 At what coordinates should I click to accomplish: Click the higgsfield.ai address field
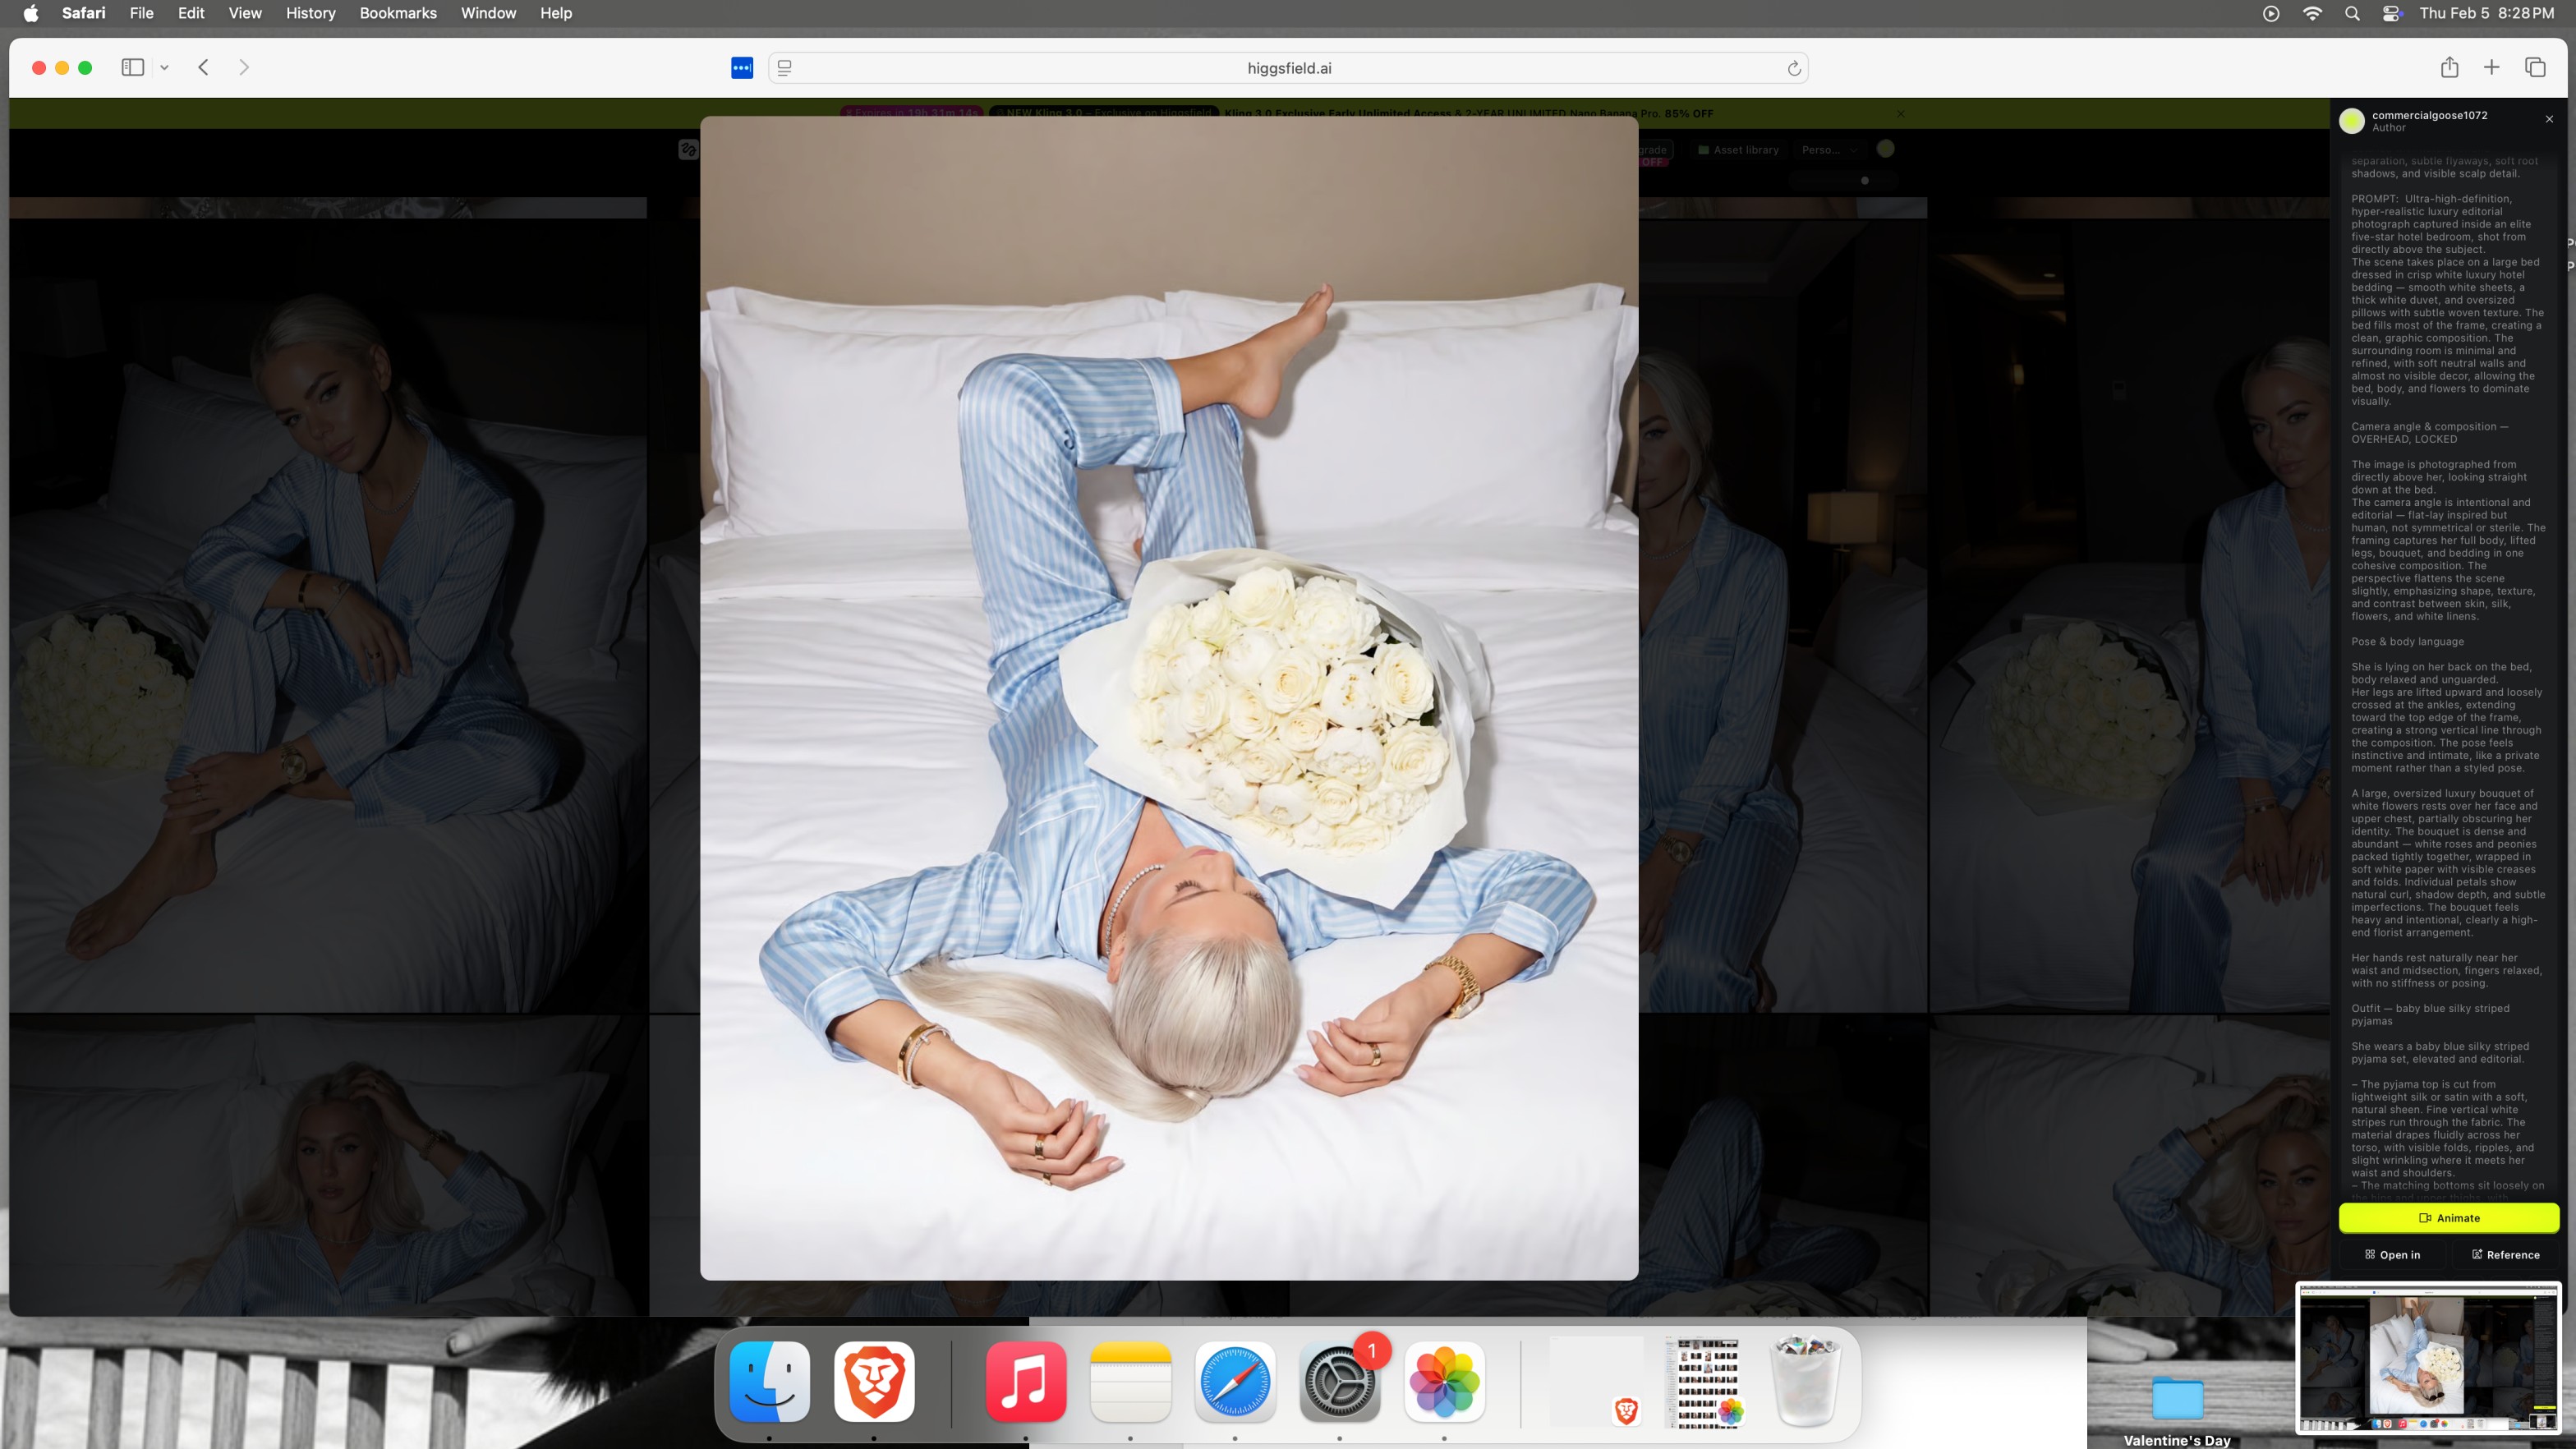tap(1288, 68)
